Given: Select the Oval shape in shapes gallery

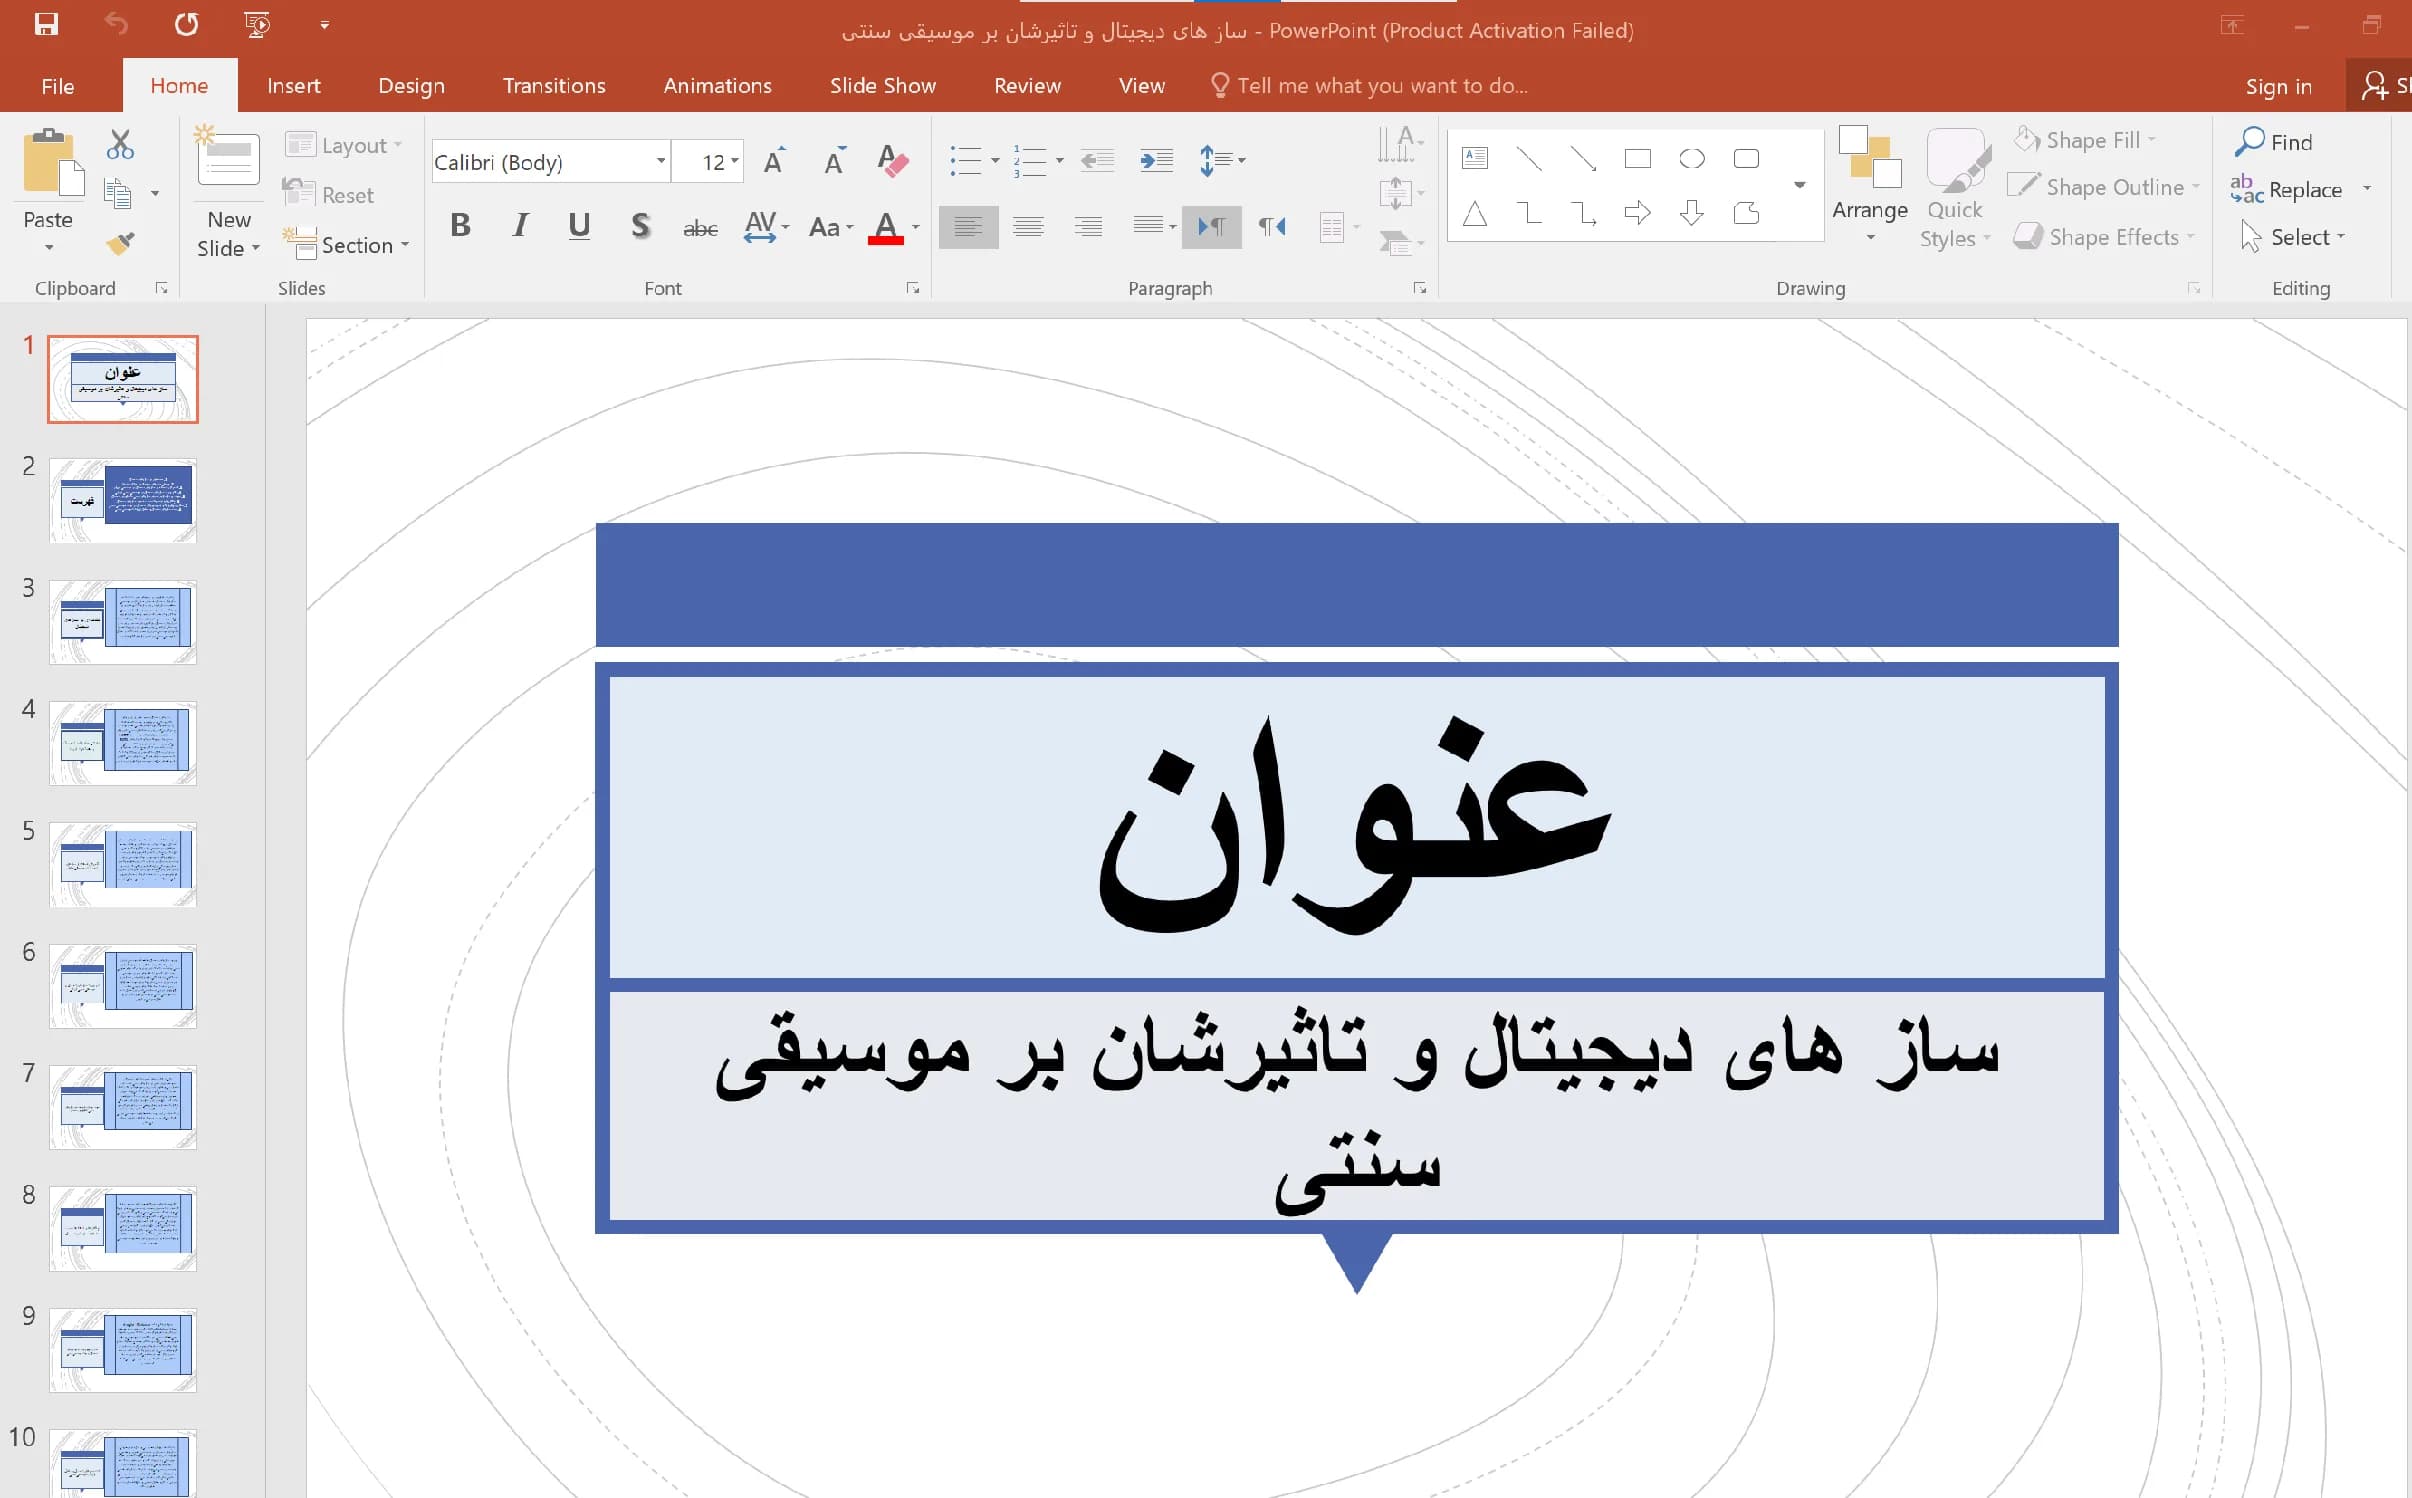Looking at the screenshot, I should click(1692, 158).
